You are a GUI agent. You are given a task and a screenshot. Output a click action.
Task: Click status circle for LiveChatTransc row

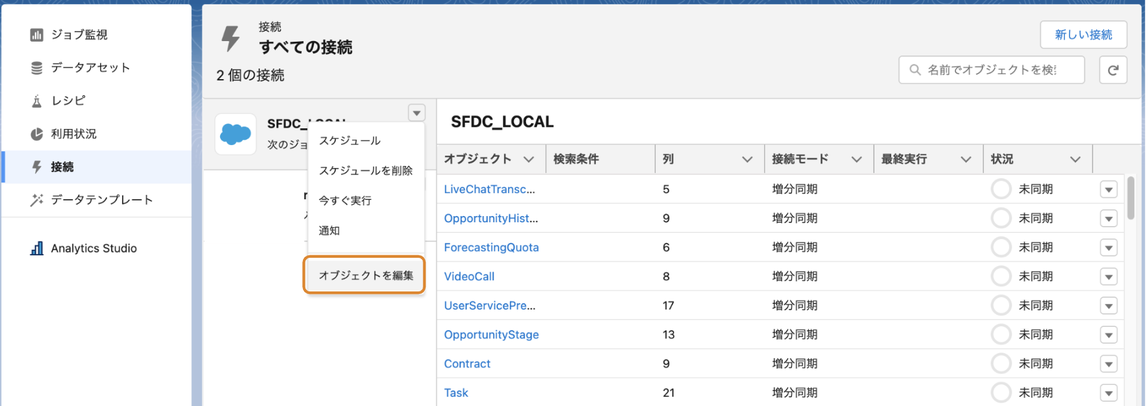point(1001,189)
